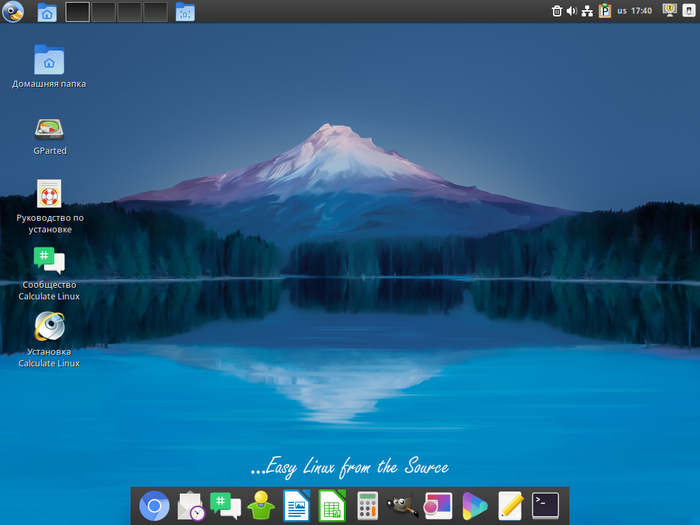This screenshot has height=525, width=700.
Task: Switch to the second workspace in pager
Action: pos(104,12)
